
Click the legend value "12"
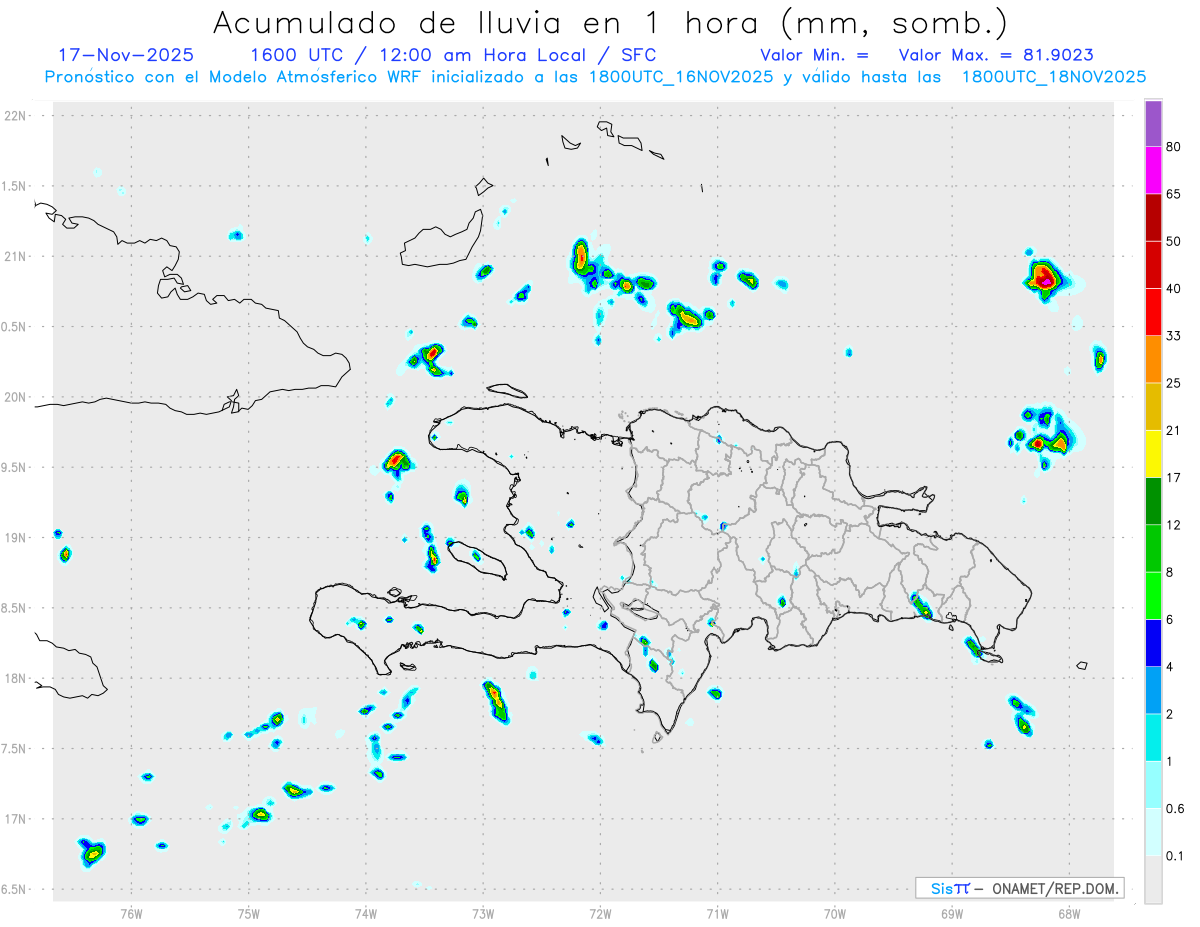point(1174,525)
